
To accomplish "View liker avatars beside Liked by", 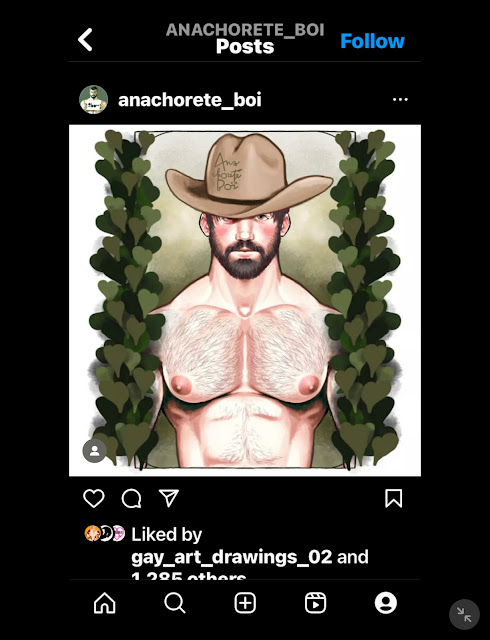I will tap(105, 533).
